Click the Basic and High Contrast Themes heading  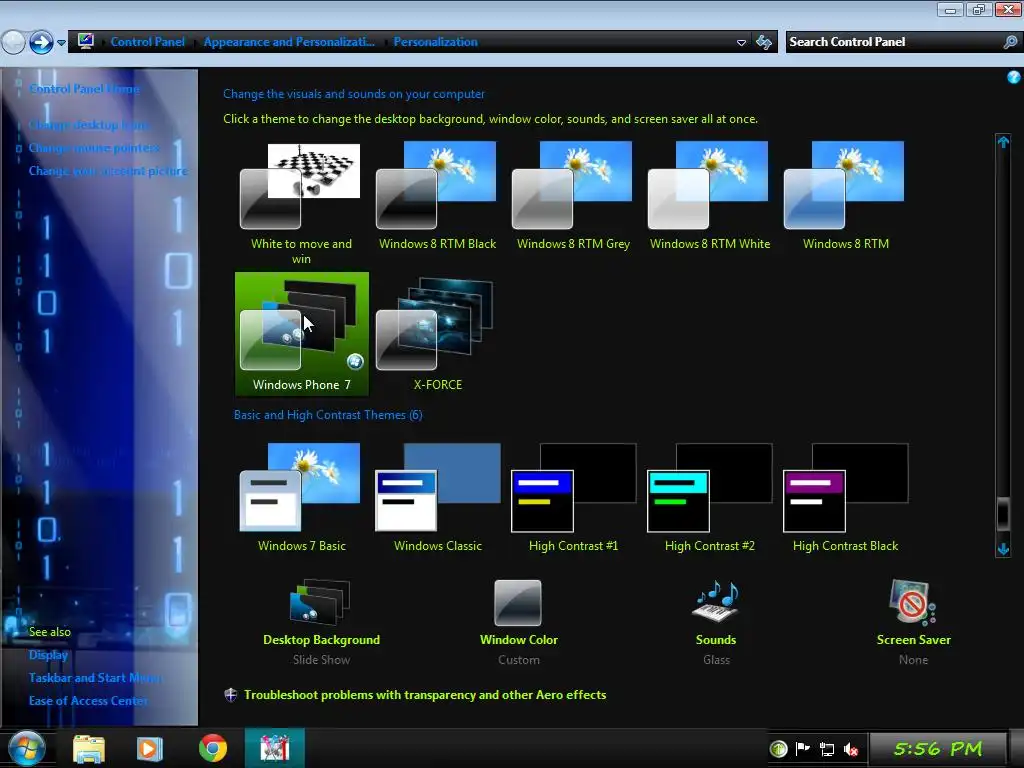(x=328, y=415)
